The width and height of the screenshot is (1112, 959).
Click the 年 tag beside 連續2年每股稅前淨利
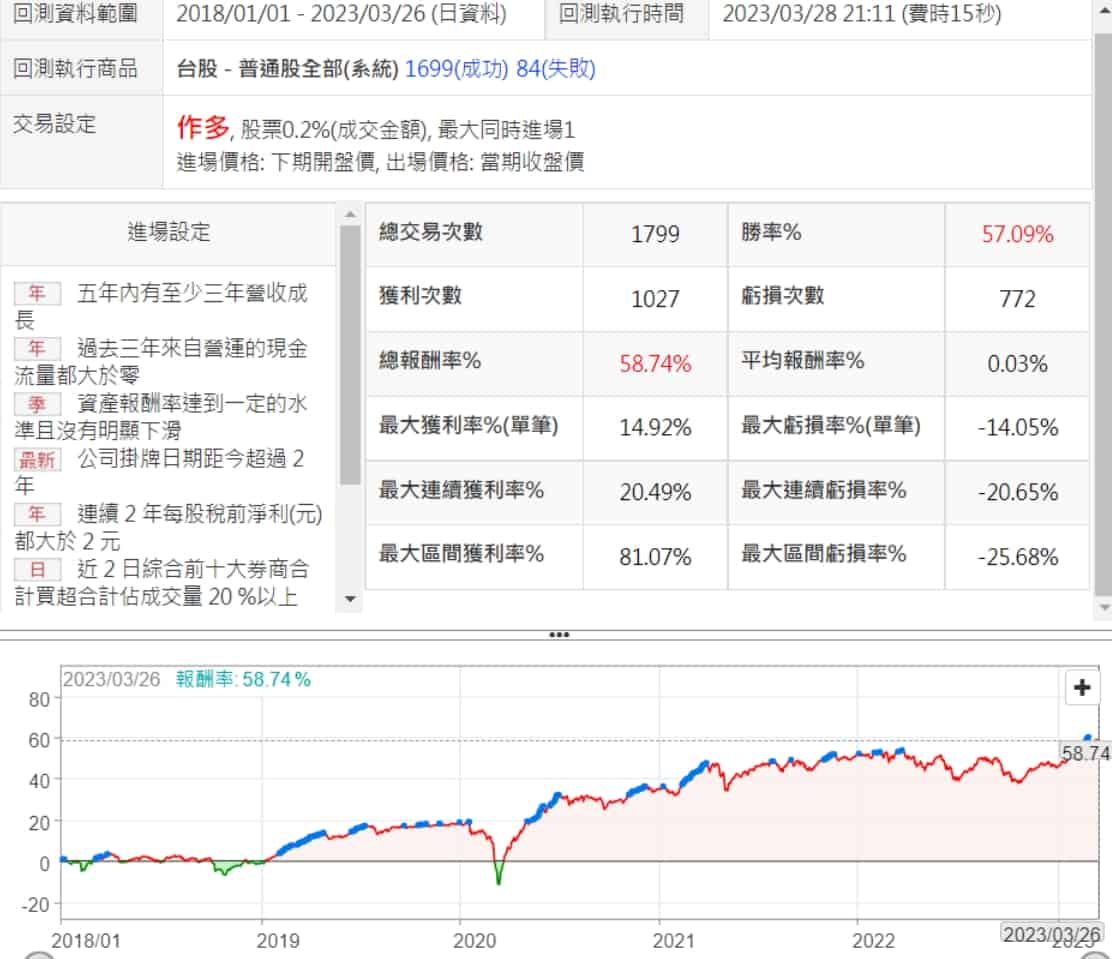coord(36,514)
